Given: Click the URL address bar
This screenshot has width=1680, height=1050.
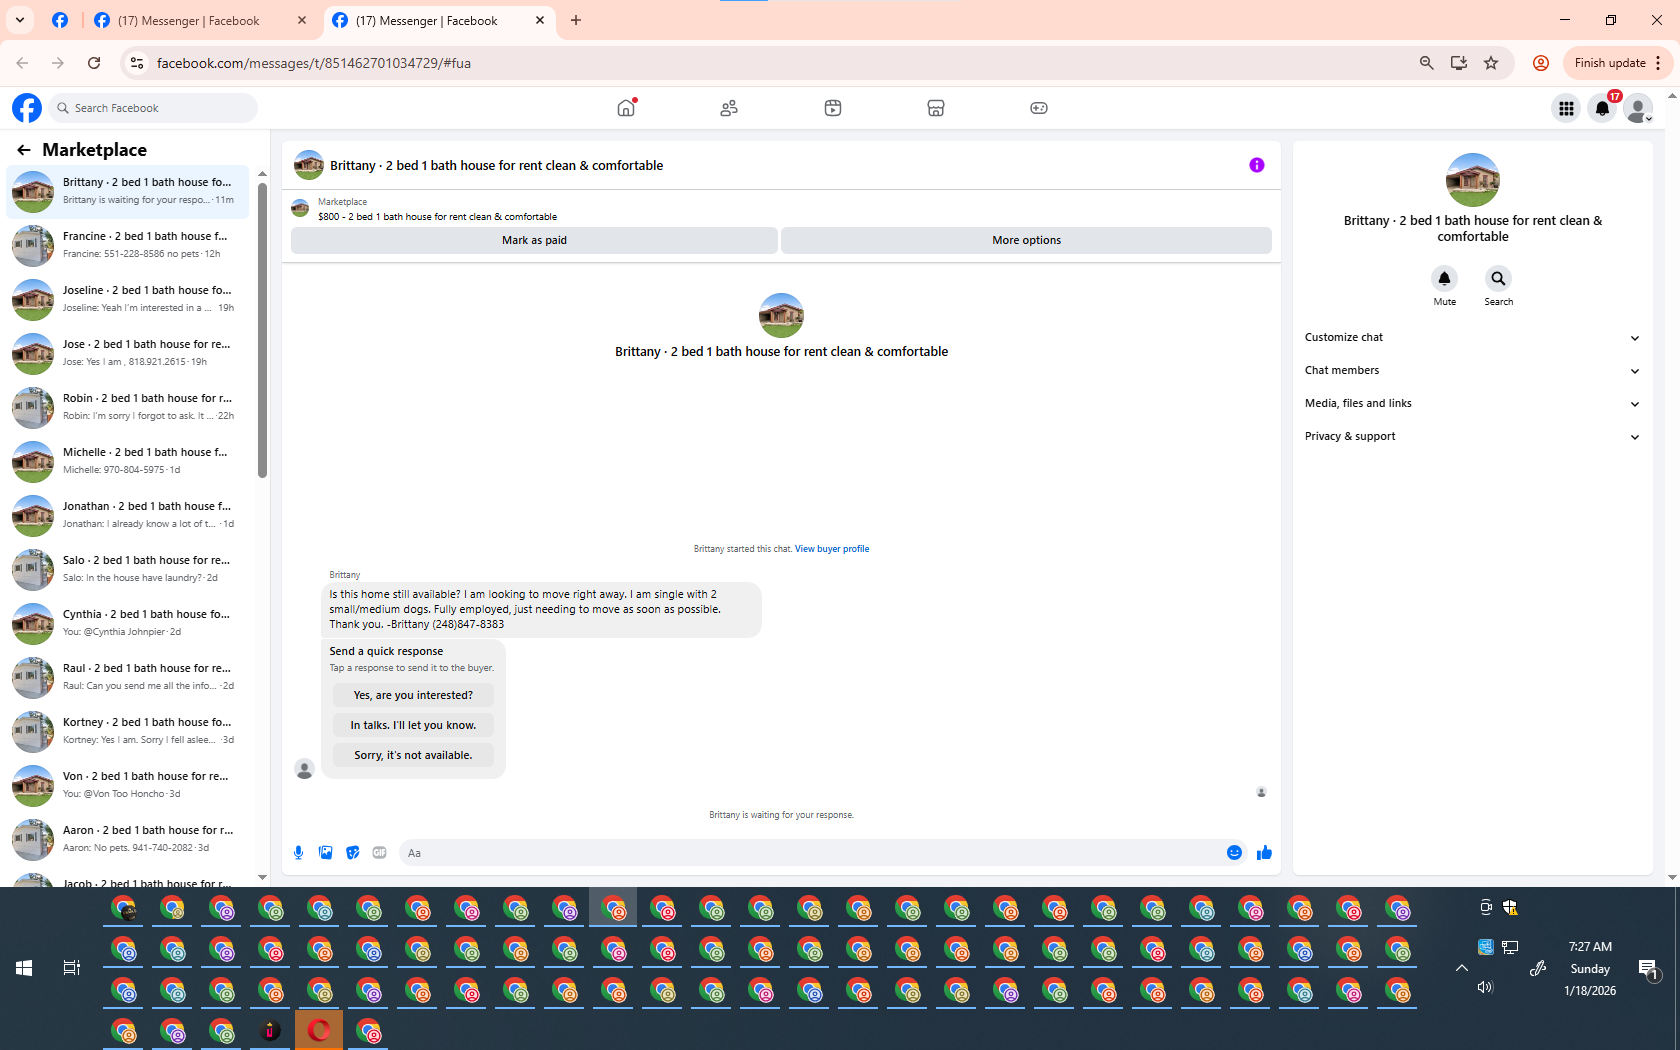Looking at the screenshot, I should 780,63.
